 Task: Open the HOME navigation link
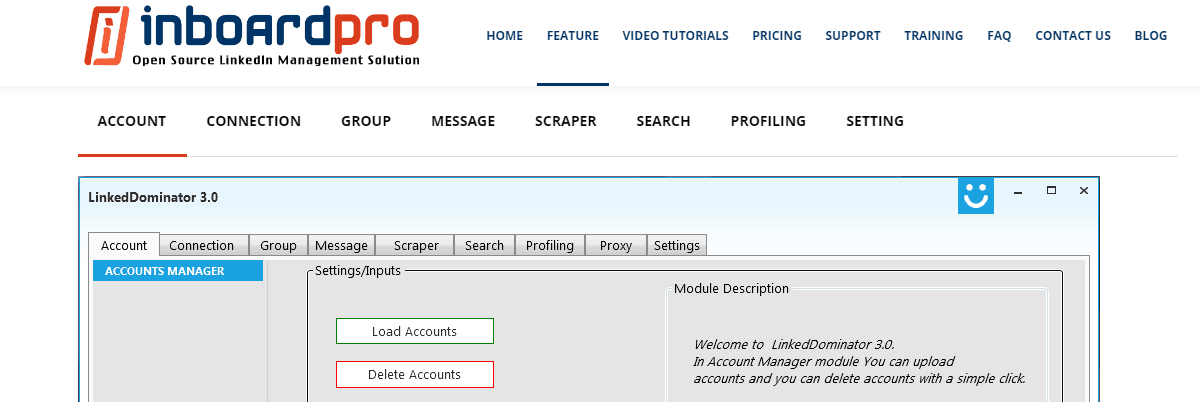pos(505,36)
